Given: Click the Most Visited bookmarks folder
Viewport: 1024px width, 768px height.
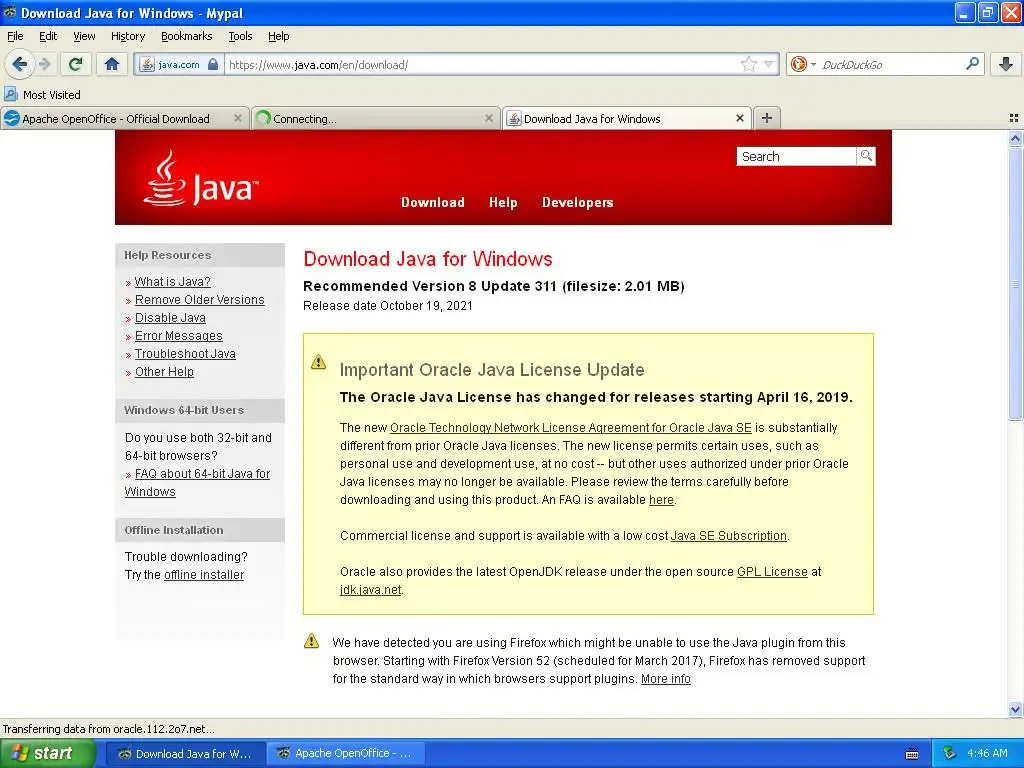Looking at the screenshot, I should pyautogui.click(x=42, y=95).
